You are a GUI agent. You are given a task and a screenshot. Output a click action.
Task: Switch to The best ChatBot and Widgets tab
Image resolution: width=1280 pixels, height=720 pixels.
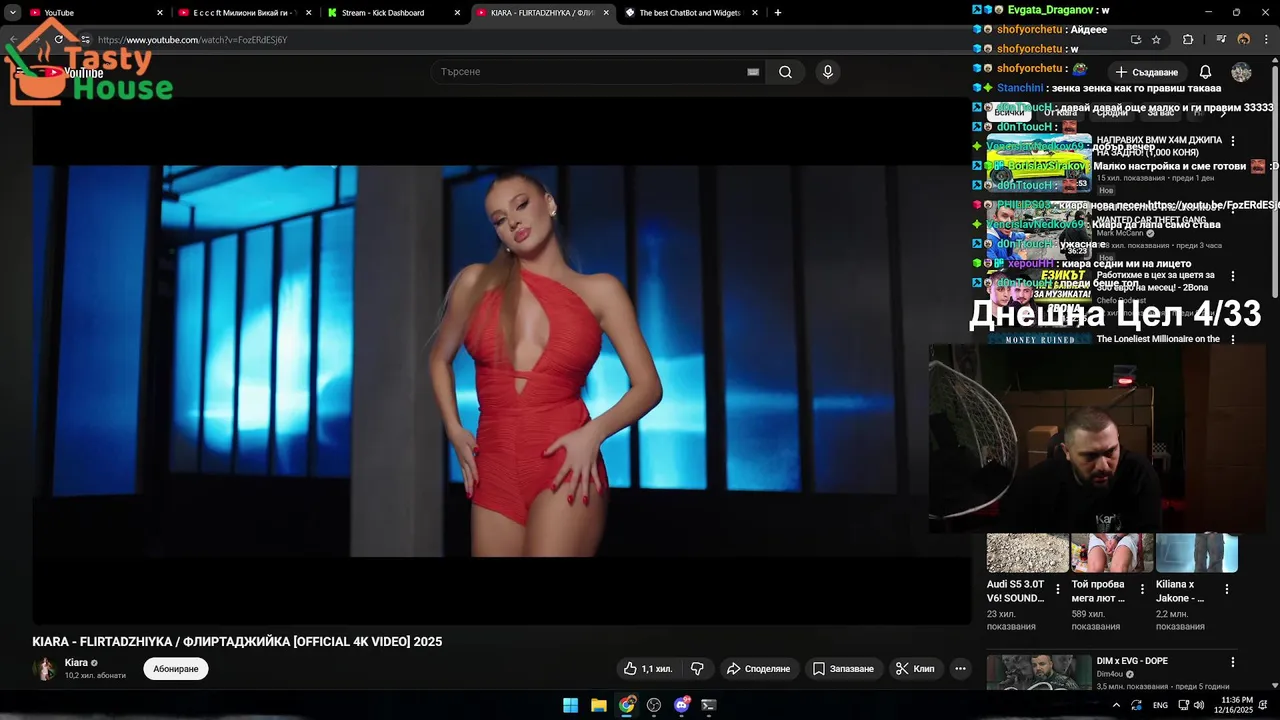[x=690, y=13]
